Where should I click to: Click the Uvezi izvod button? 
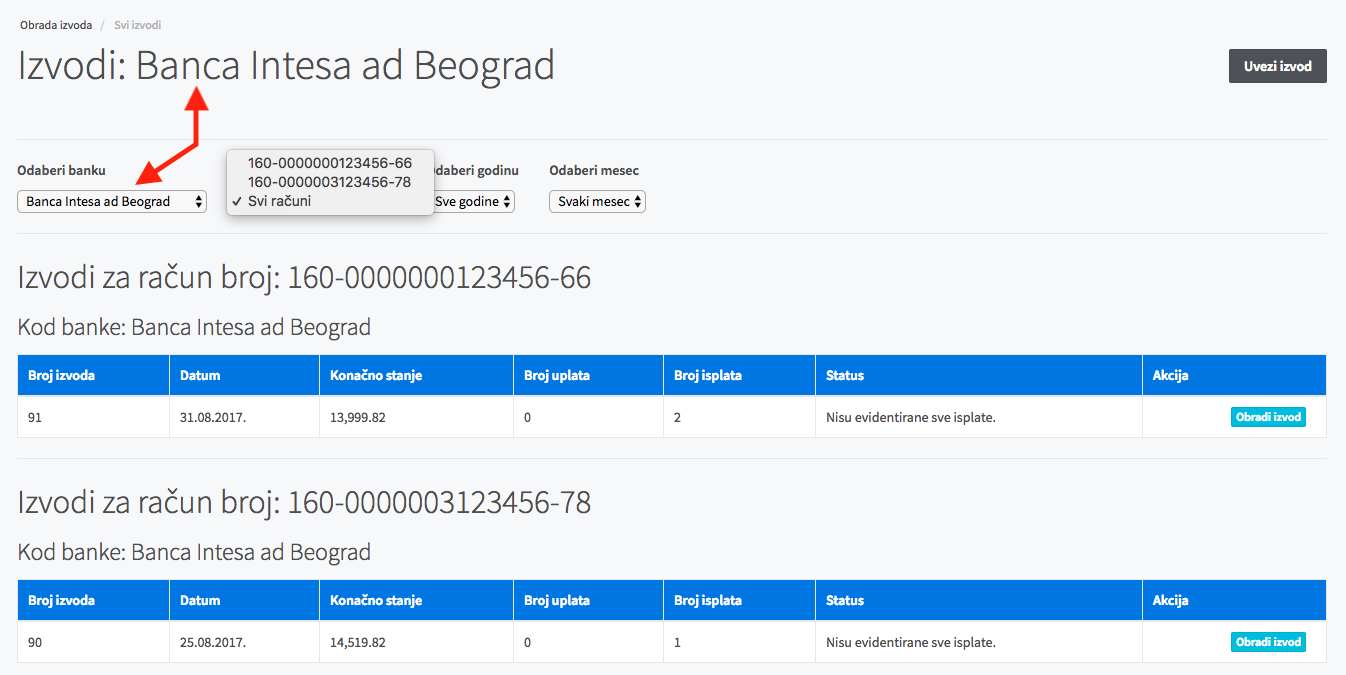coord(1277,66)
